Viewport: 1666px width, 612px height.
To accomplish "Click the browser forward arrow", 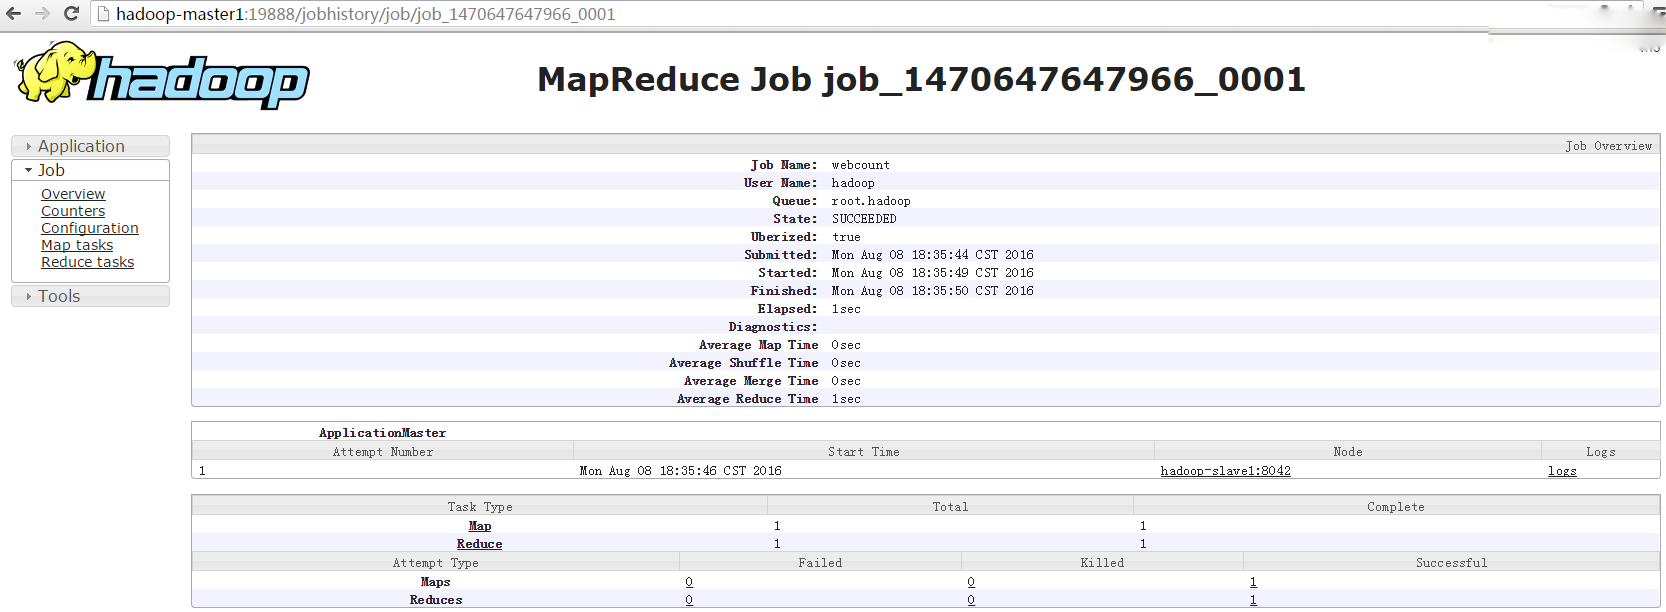I will click(x=42, y=14).
